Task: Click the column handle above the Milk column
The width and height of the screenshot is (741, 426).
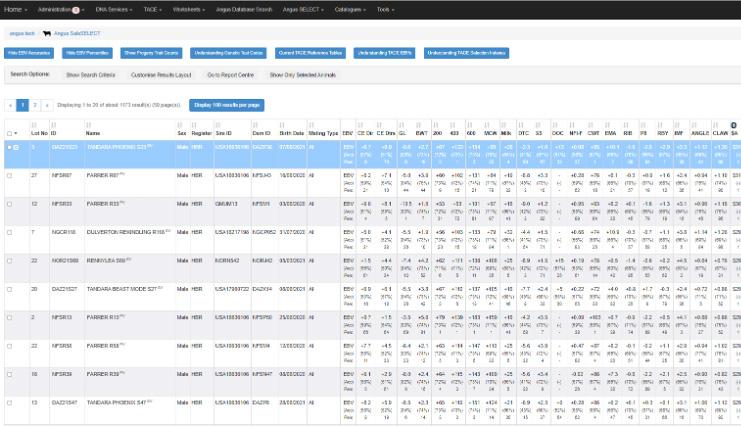Action: 503,125
